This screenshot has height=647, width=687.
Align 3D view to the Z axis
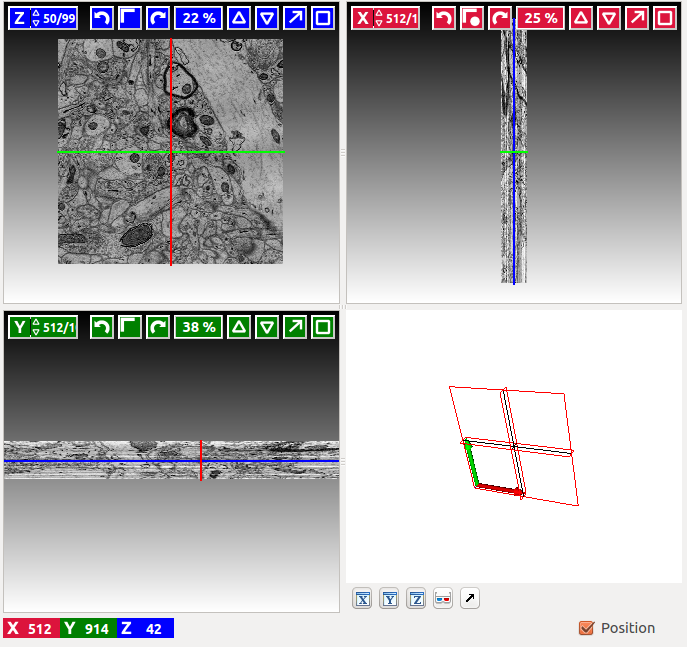(x=417, y=599)
